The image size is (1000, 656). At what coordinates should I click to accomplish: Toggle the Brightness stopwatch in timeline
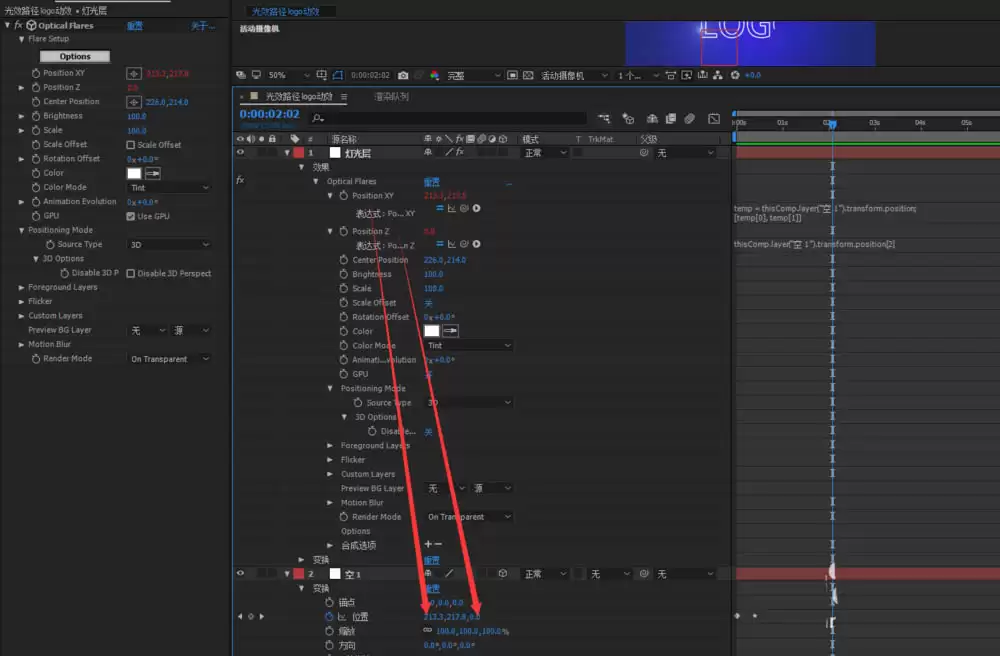point(344,274)
